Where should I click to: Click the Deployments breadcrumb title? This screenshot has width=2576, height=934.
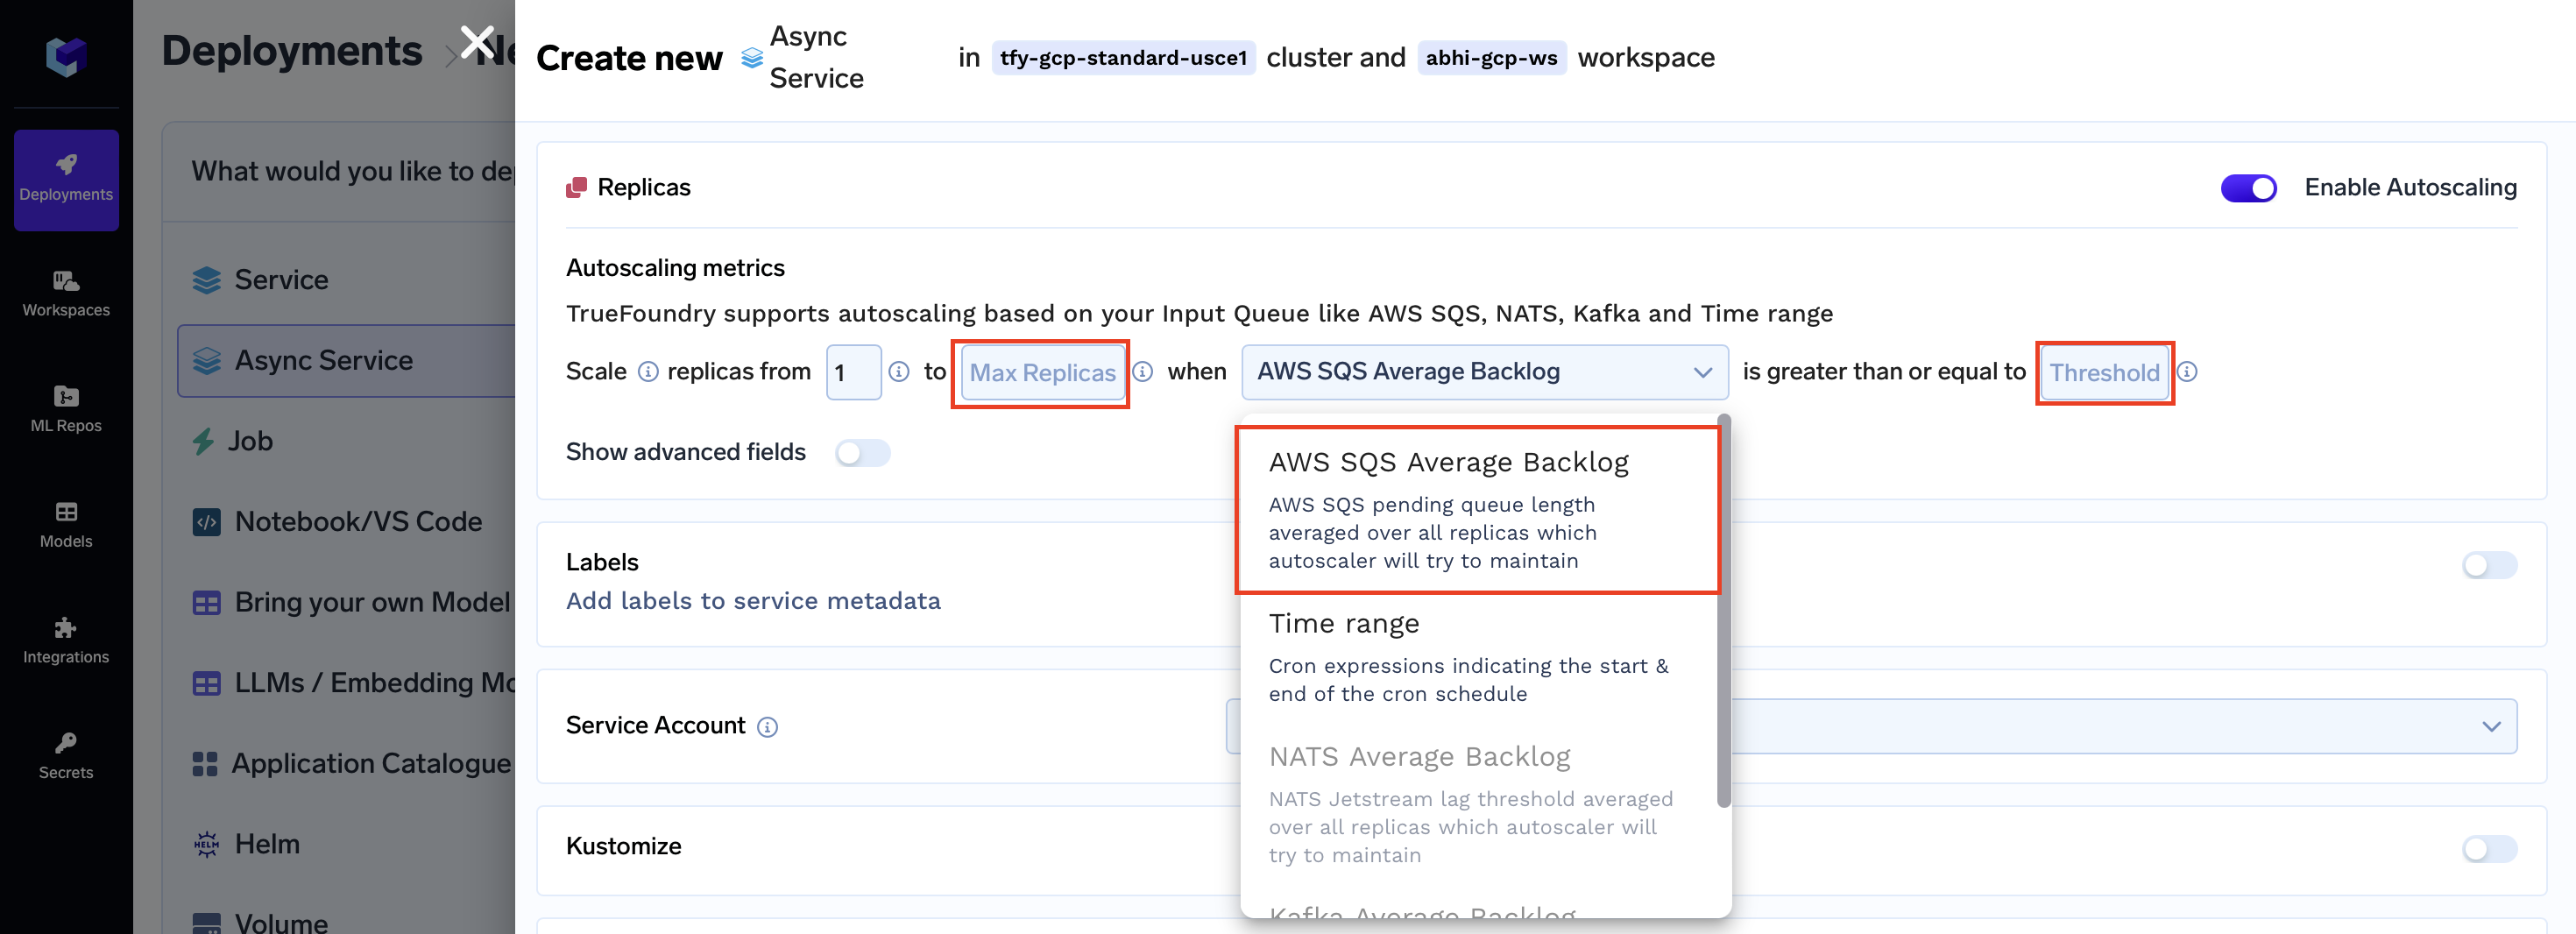point(292,50)
